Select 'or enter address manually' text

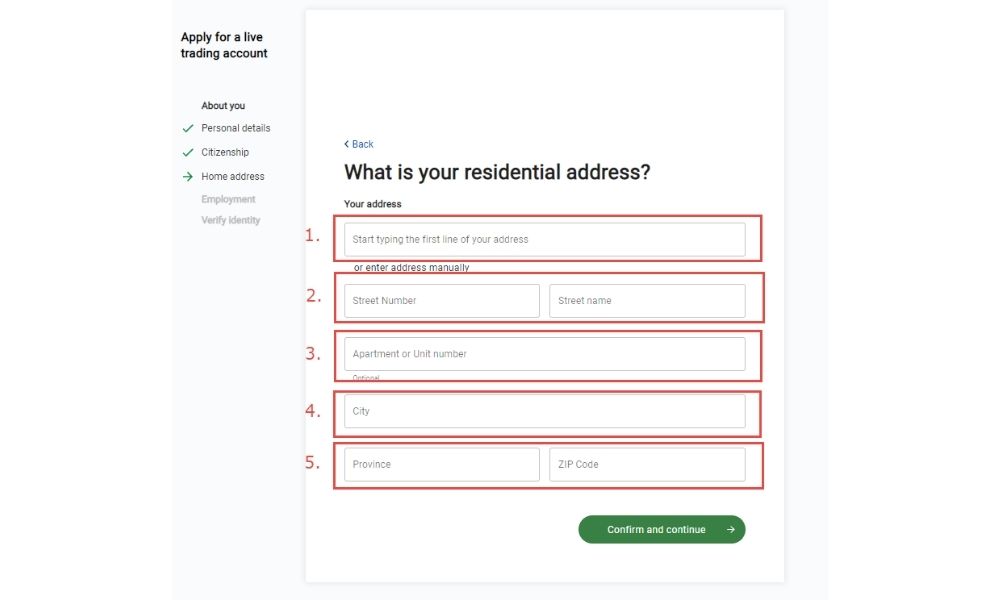point(411,268)
